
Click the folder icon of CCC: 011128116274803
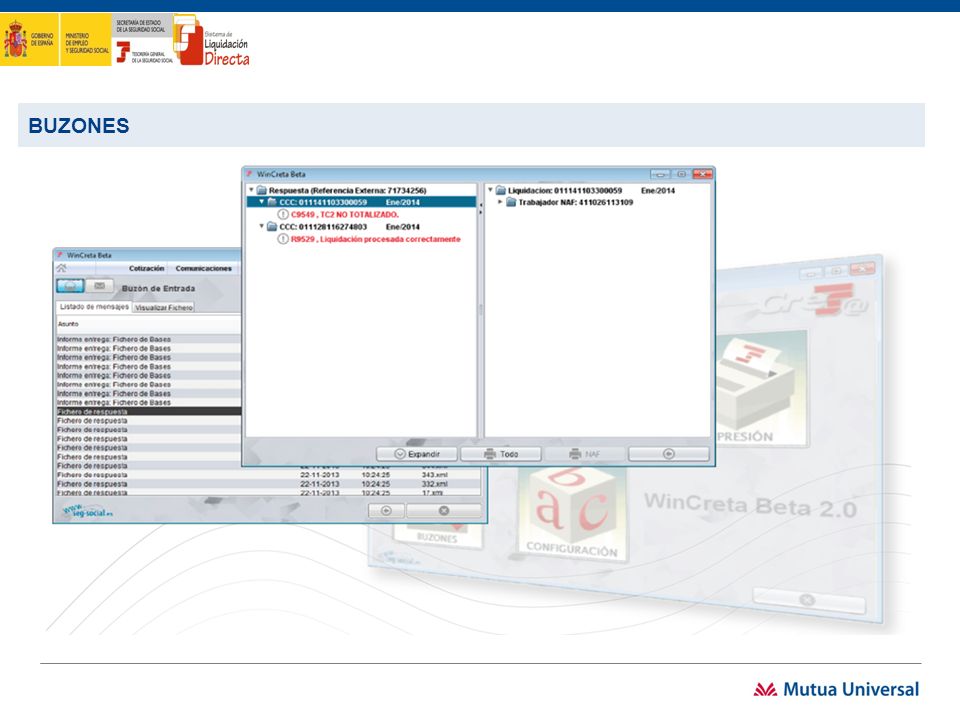(x=272, y=227)
